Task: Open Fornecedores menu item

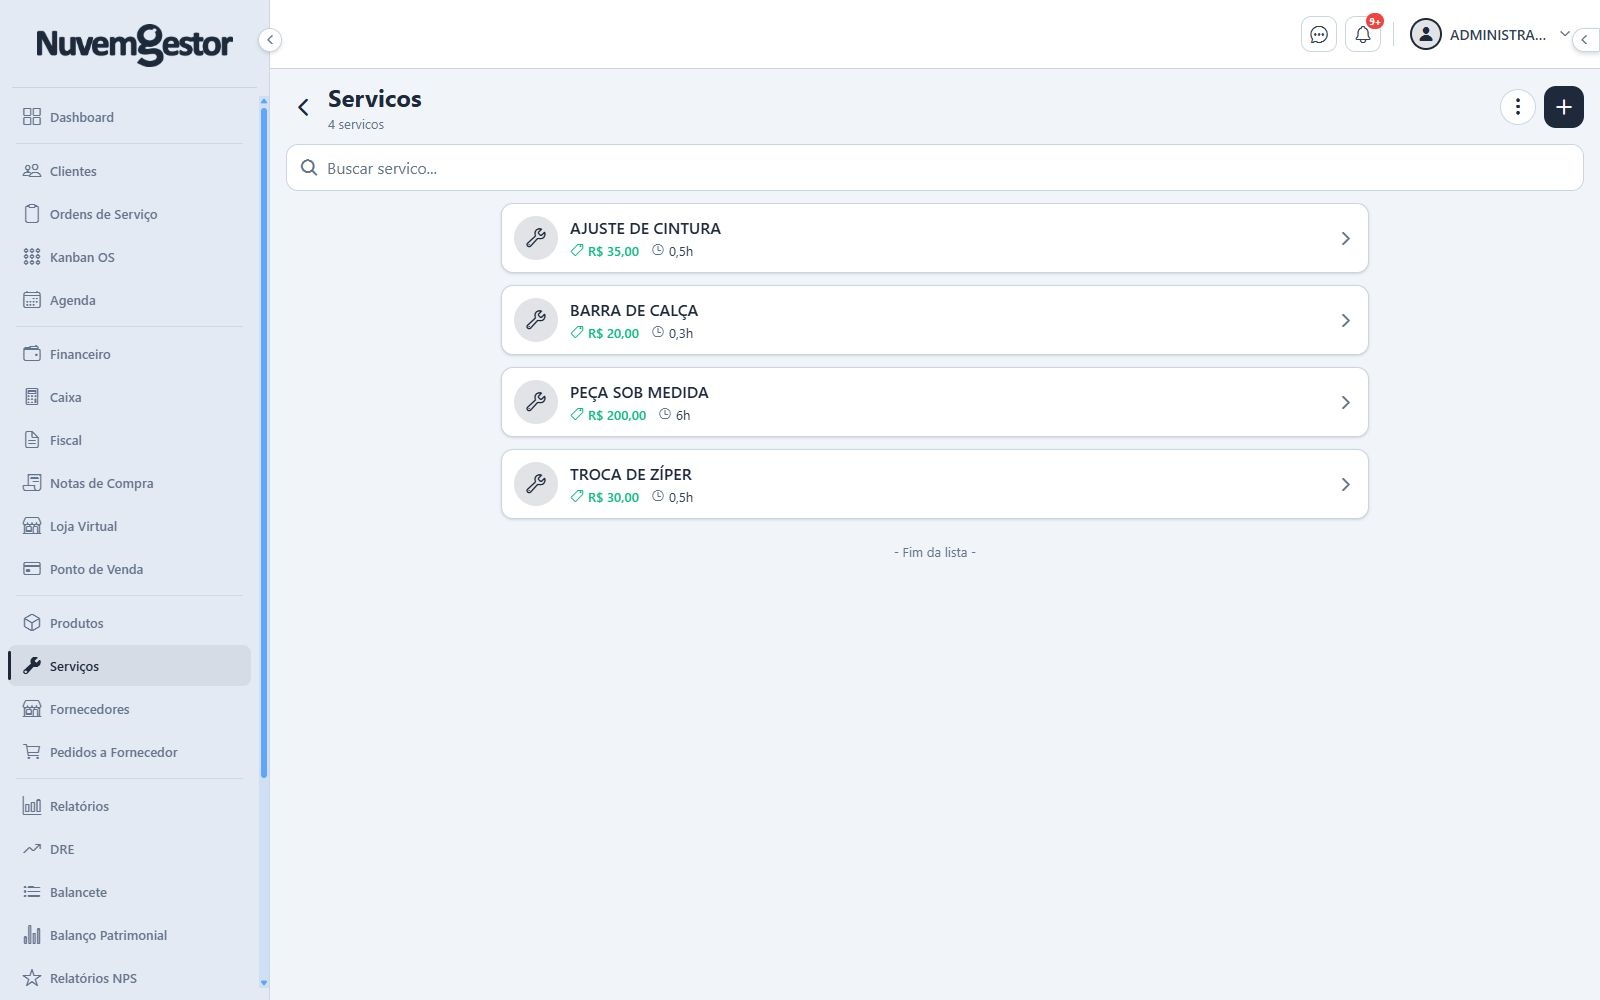Action: pos(130,709)
